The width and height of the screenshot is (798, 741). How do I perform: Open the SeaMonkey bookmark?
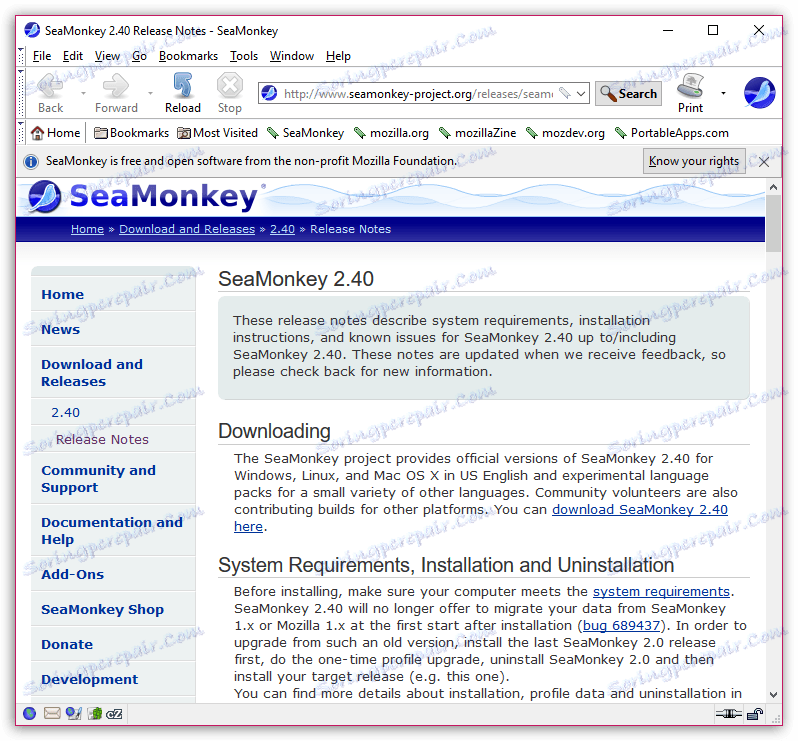(305, 133)
